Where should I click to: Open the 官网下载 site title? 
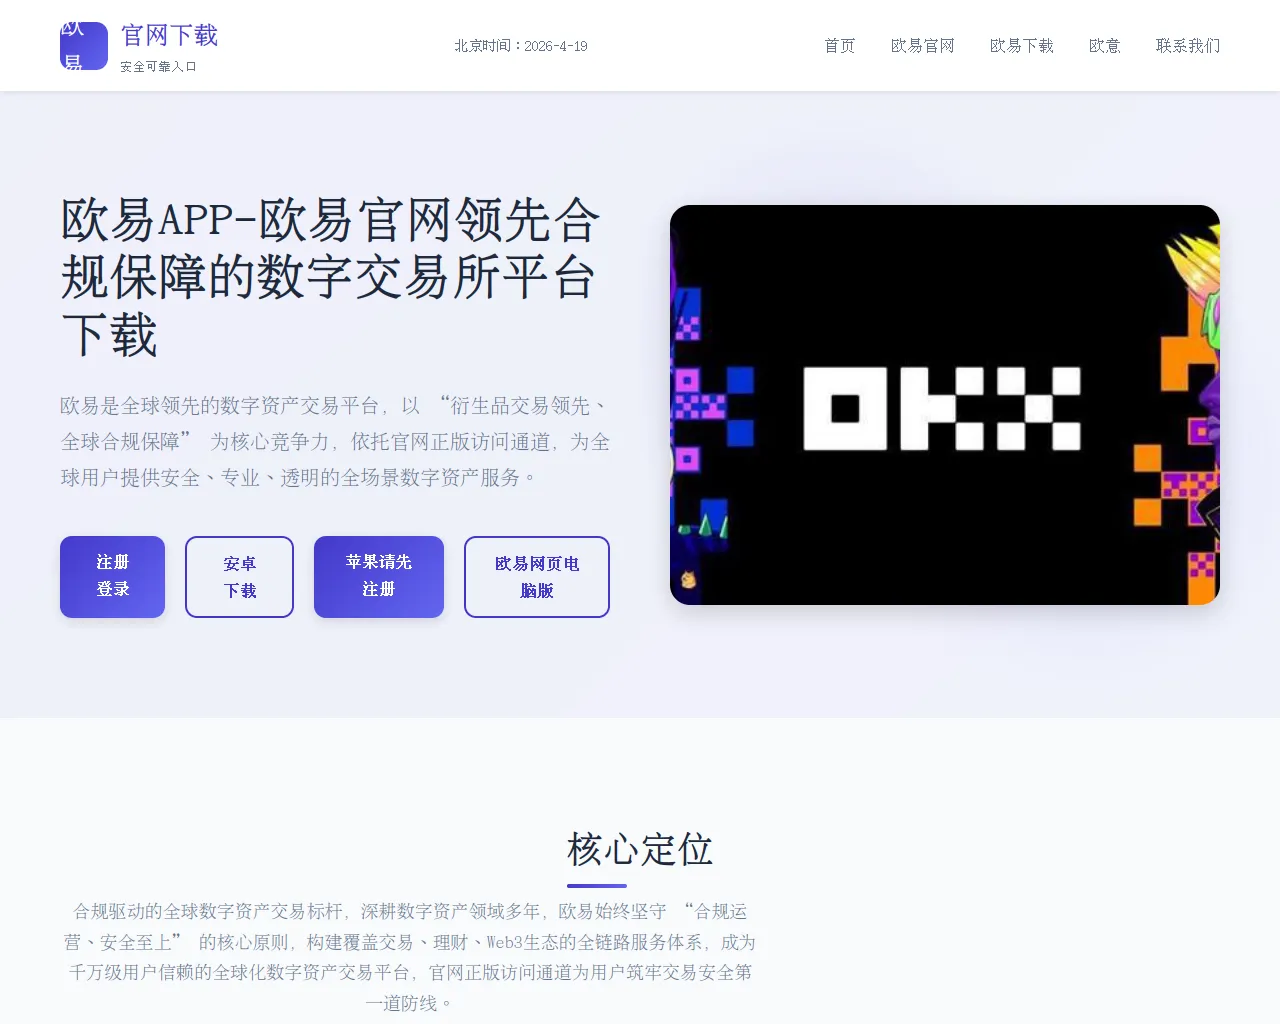(x=169, y=36)
